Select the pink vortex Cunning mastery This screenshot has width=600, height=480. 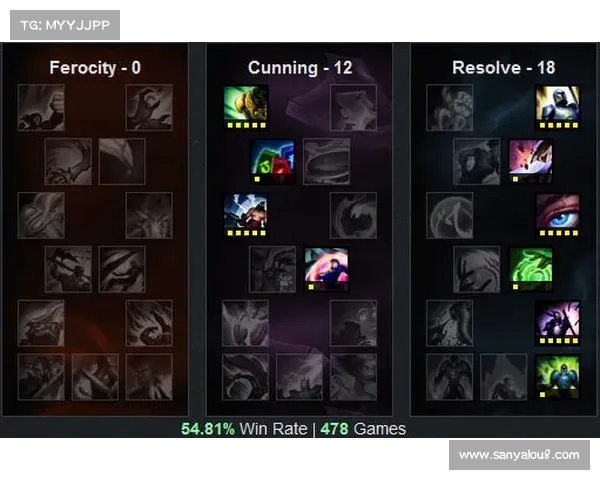click(326, 269)
